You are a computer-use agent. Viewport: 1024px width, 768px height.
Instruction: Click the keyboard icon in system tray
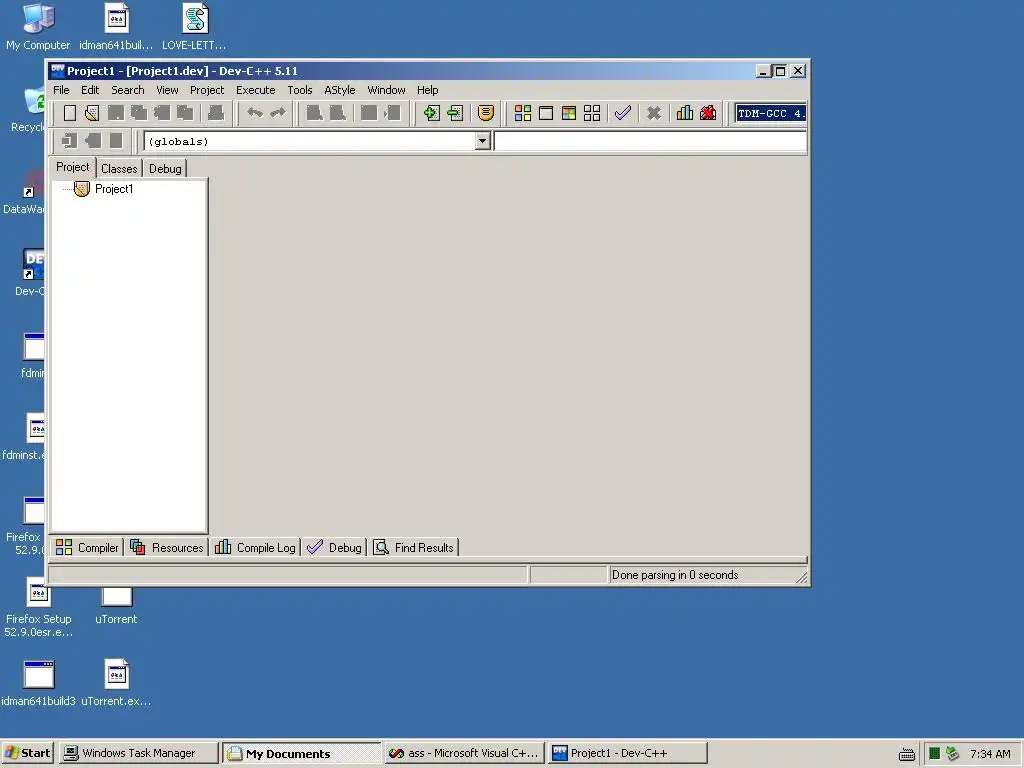[x=907, y=754]
